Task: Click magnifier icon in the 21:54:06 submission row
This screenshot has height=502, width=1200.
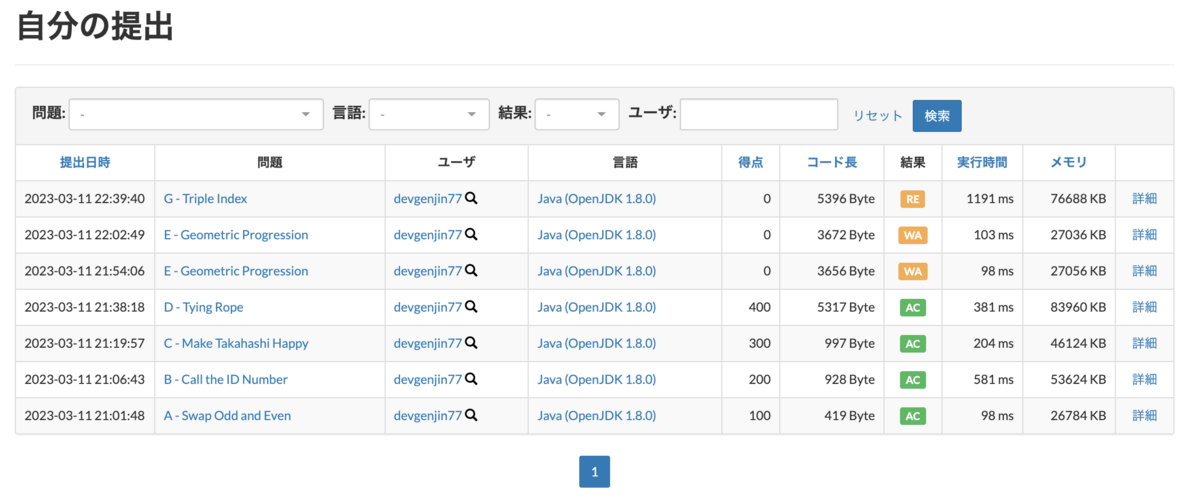Action: (x=471, y=271)
